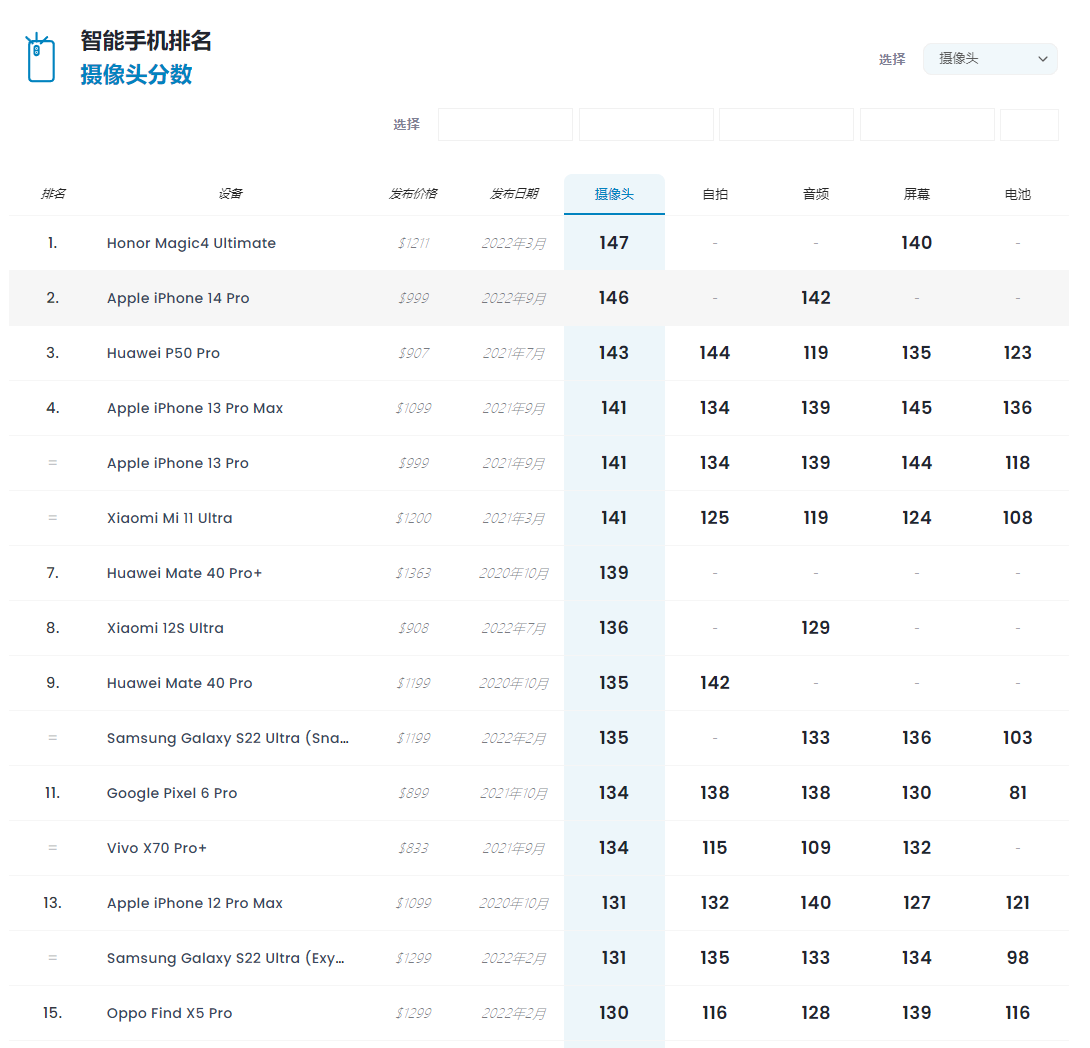Switch to the 屏幕 score tab
Screen dimensions: 1090x1048
pos(916,195)
